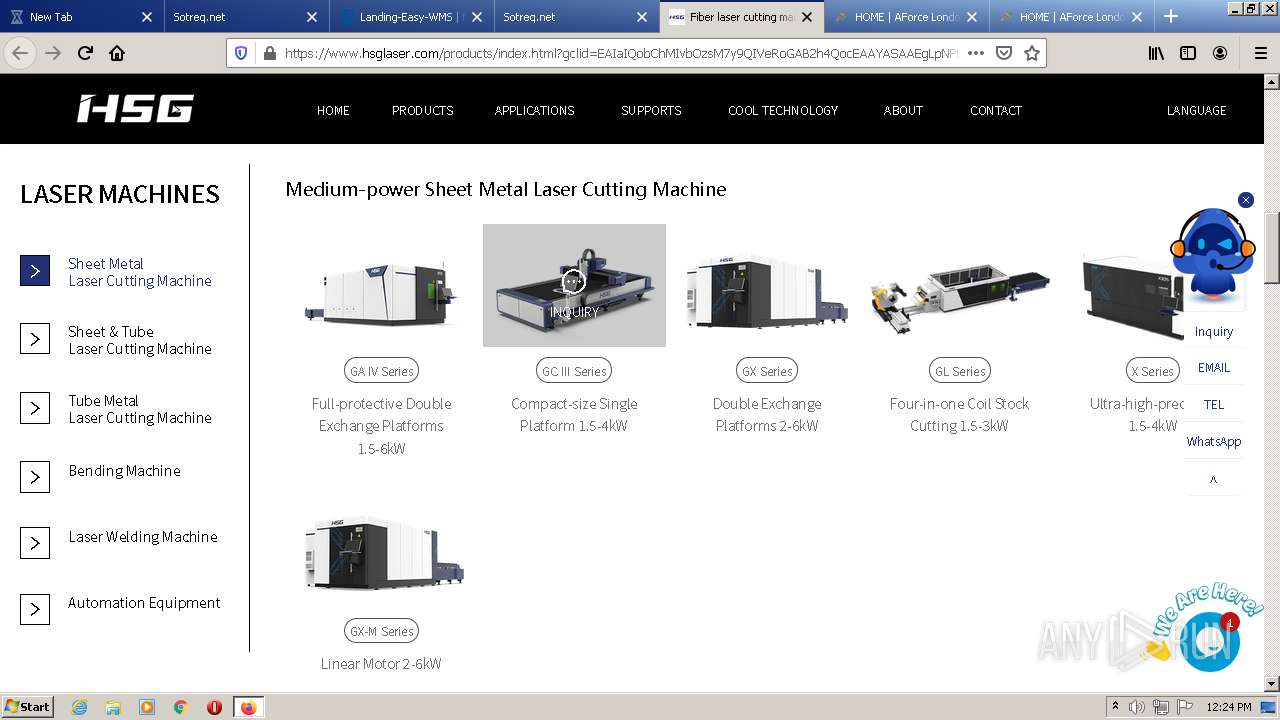
Task: Click WhatsApp in side panel
Action: (1213, 441)
